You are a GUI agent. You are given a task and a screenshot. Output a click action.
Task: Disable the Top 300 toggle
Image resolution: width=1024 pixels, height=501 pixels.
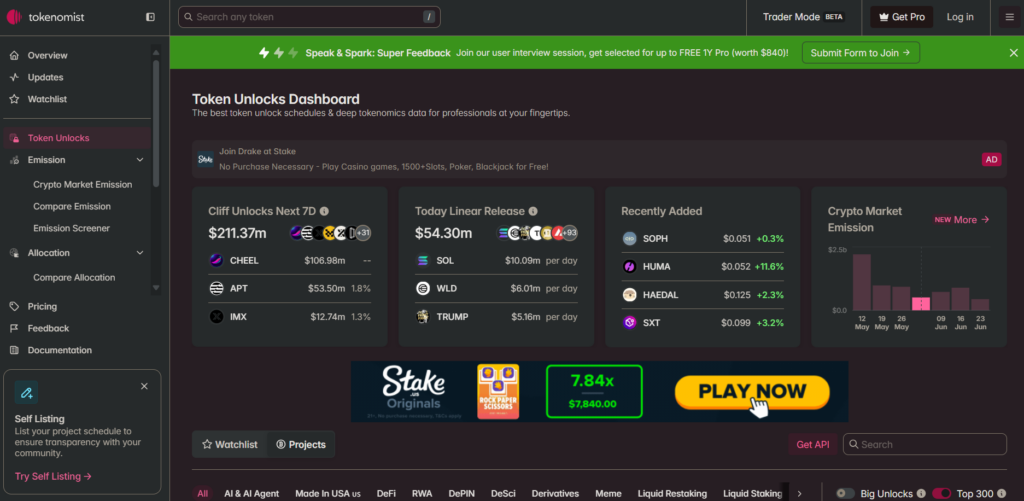tap(941, 493)
